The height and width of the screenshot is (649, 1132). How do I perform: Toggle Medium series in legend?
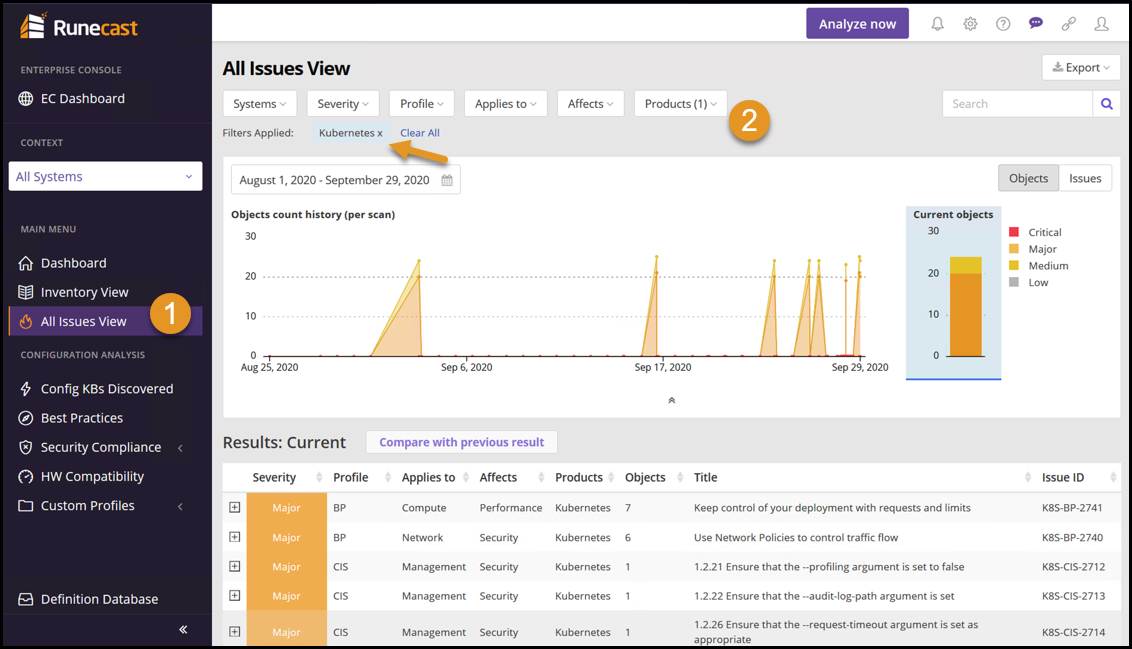coord(1038,266)
